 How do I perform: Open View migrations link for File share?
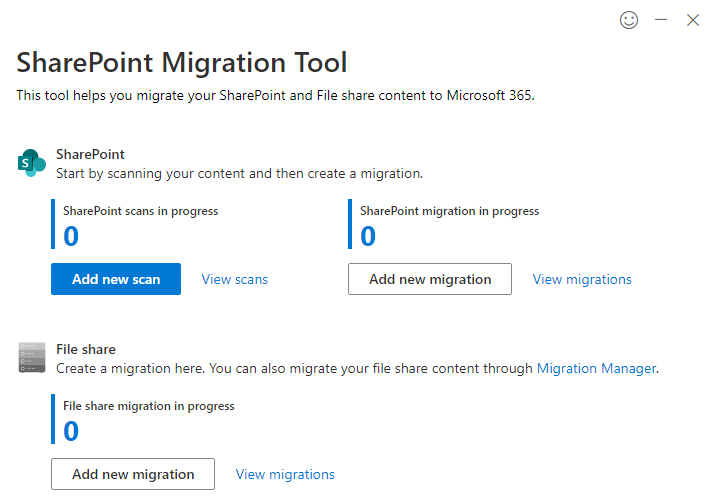[285, 474]
